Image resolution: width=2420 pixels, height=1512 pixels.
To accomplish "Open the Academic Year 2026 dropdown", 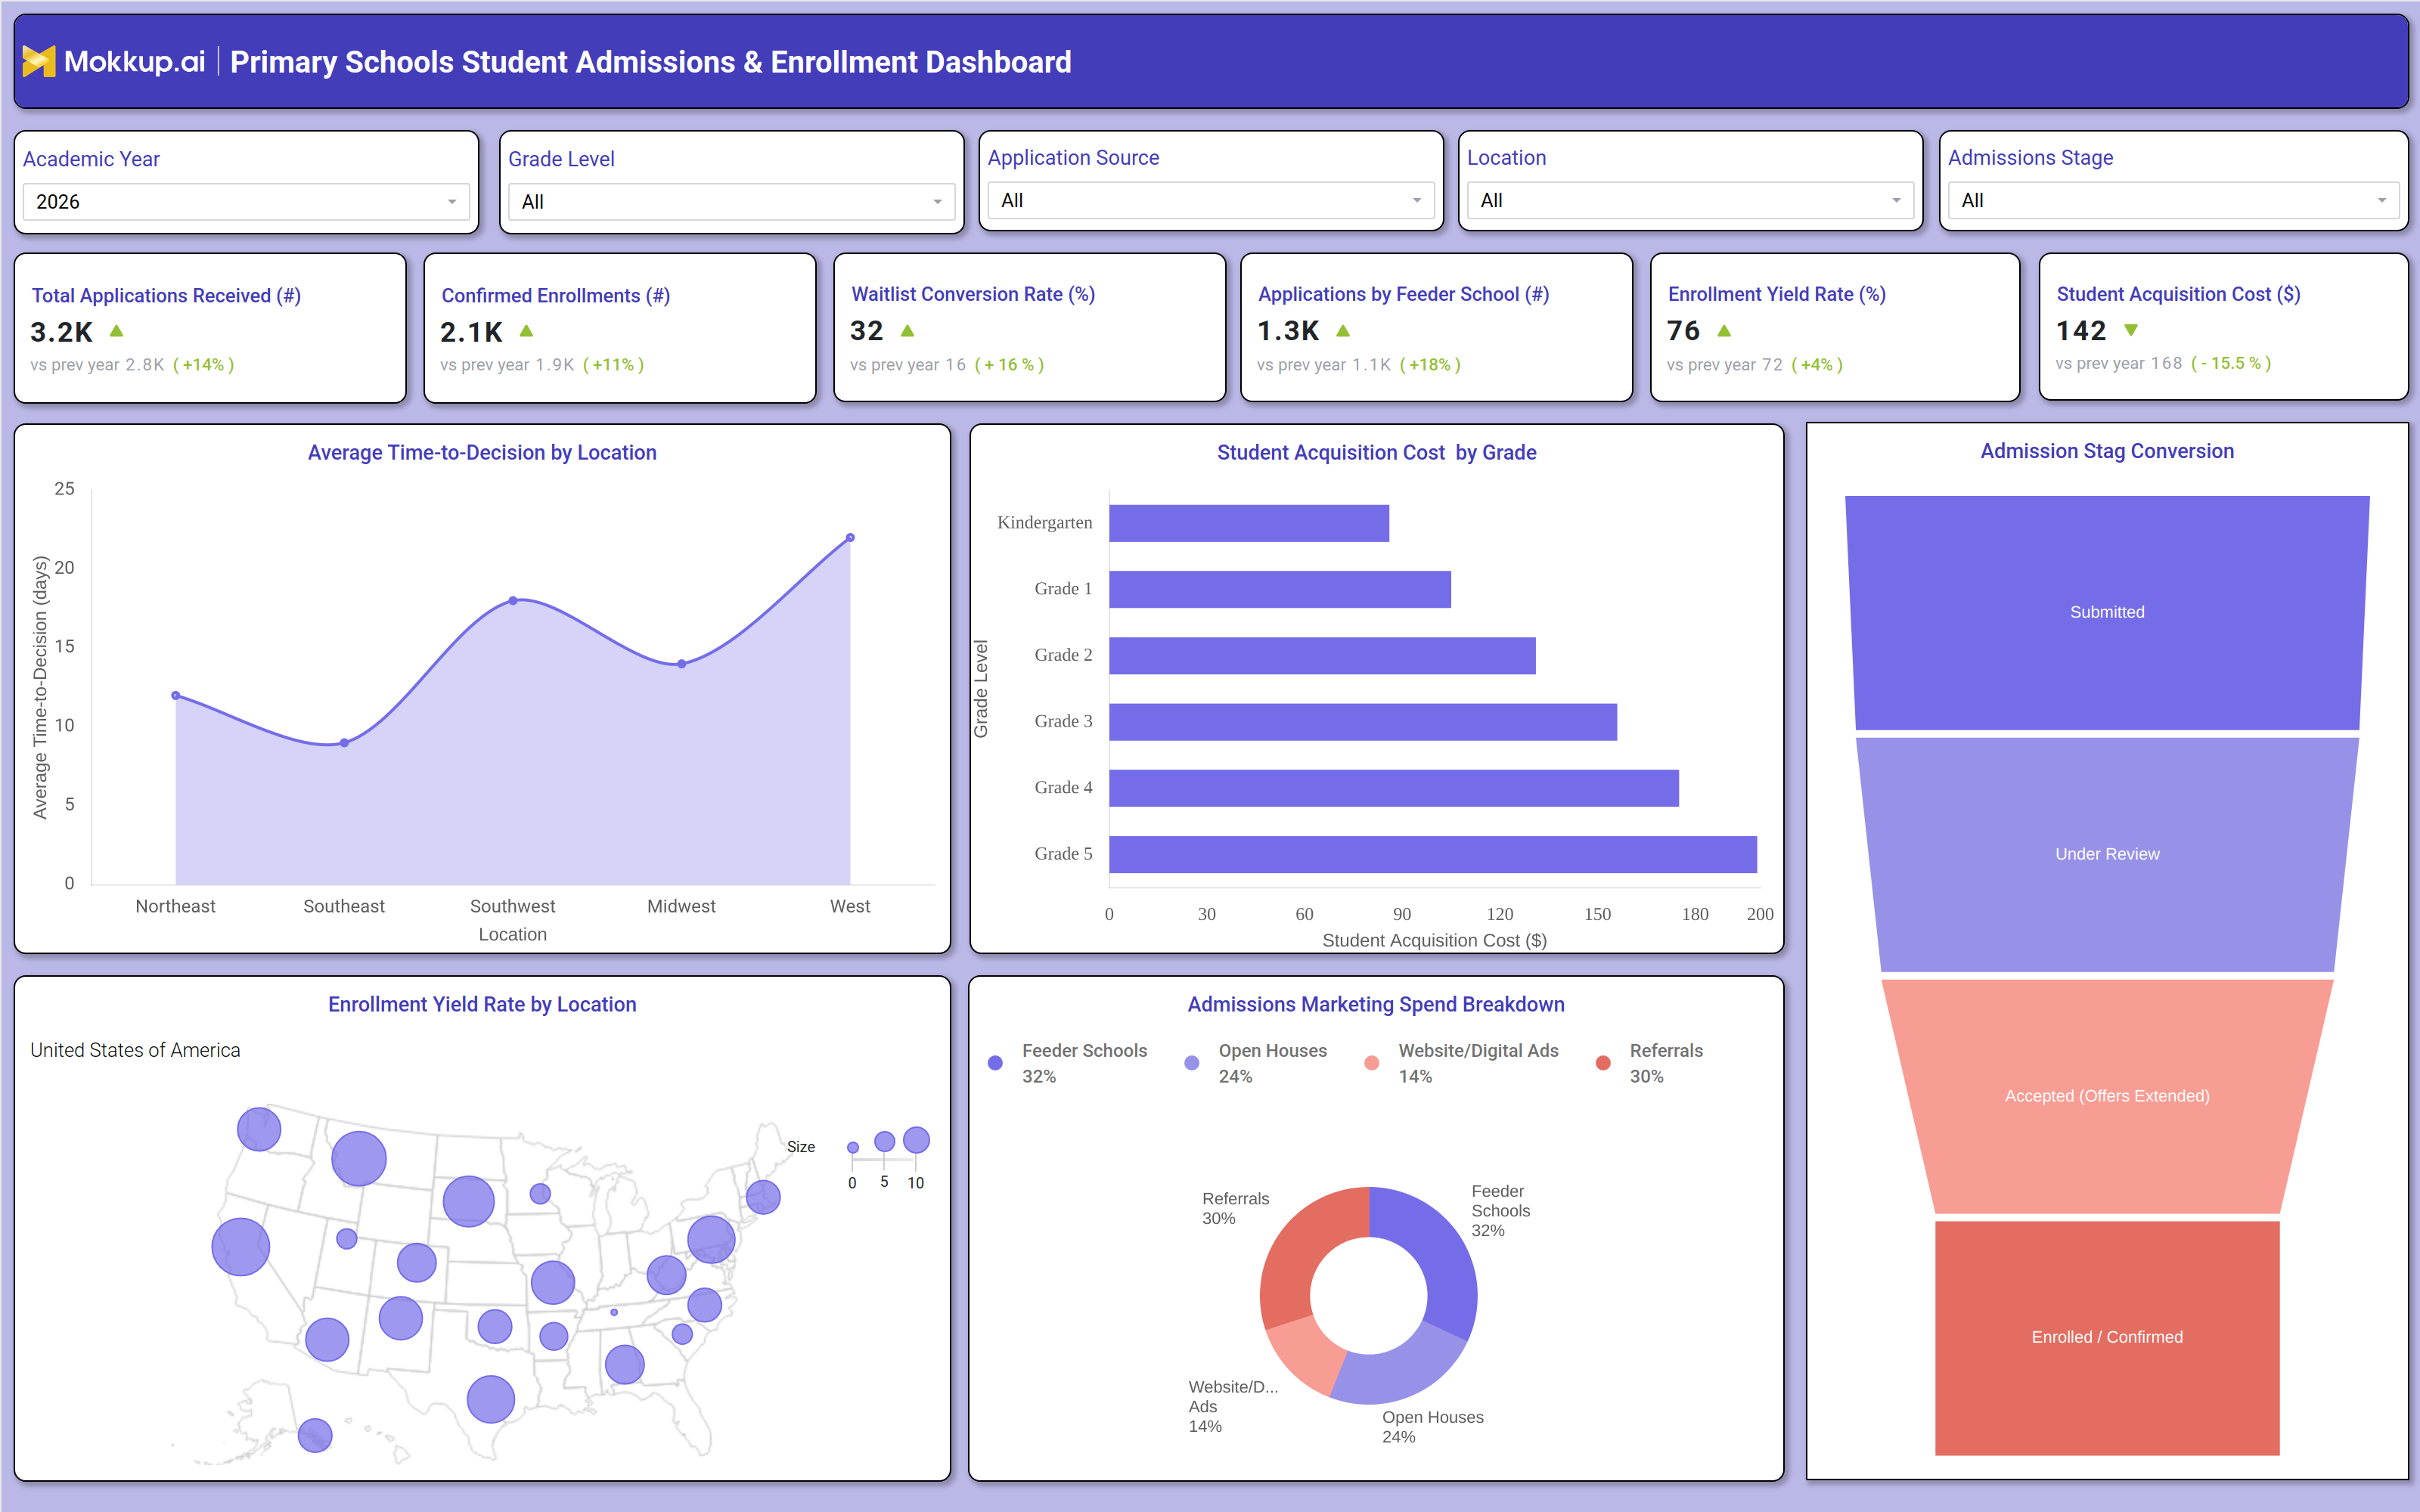I will (246, 202).
